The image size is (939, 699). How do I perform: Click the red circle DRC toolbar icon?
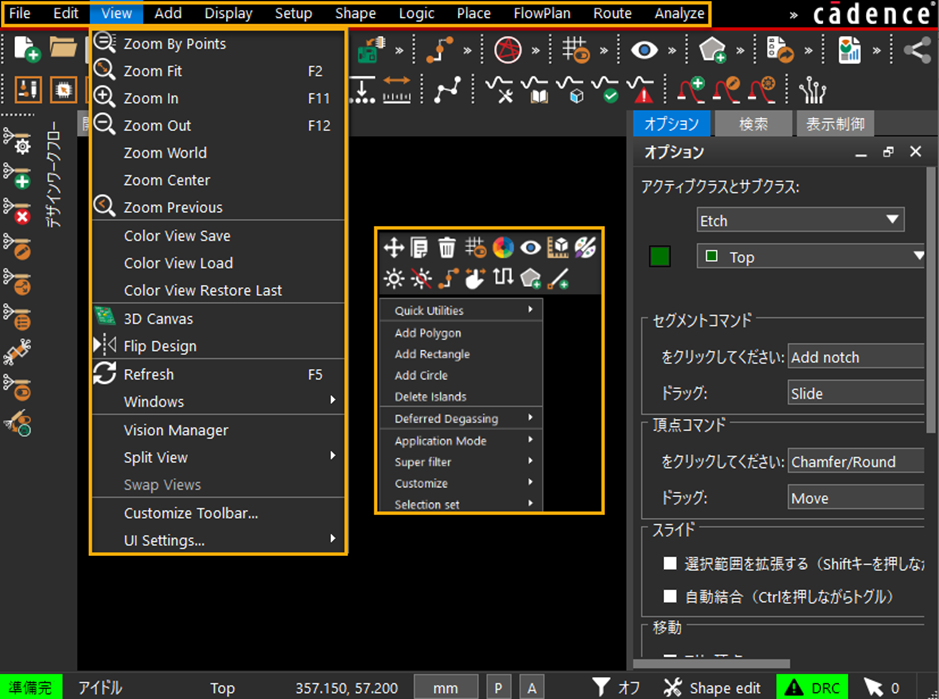[508, 50]
